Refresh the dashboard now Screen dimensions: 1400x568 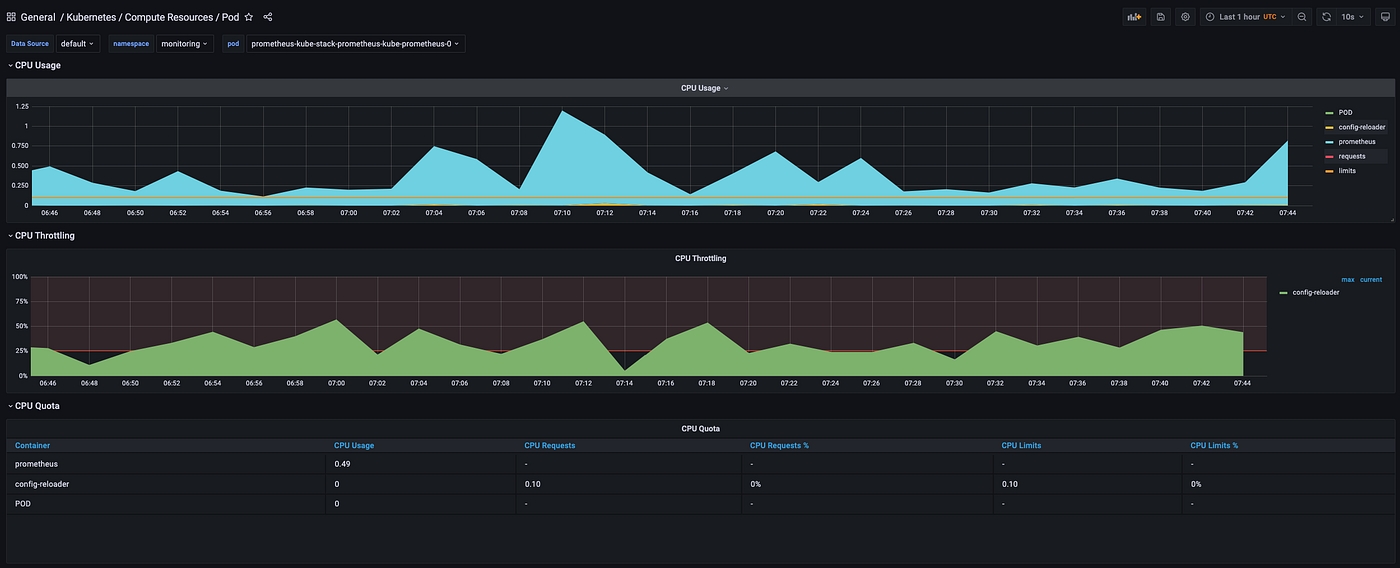pyautogui.click(x=1326, y=17)
